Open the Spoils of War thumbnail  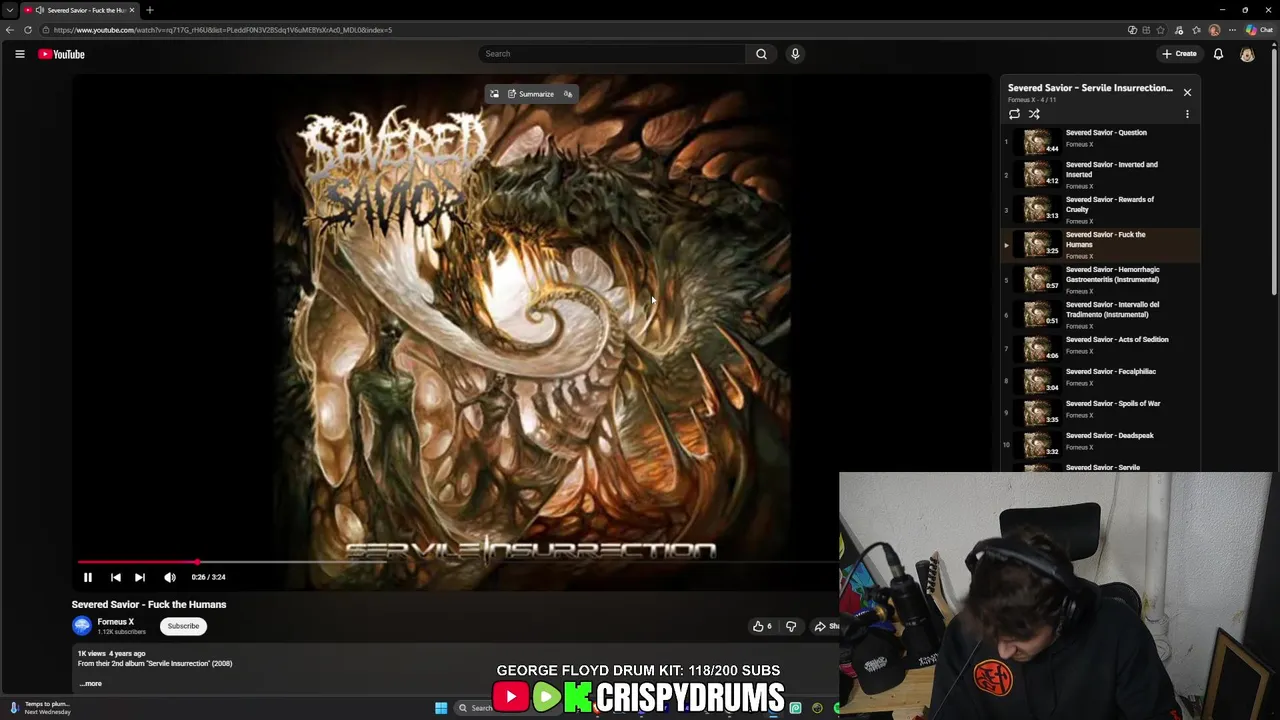(1039, 412)
